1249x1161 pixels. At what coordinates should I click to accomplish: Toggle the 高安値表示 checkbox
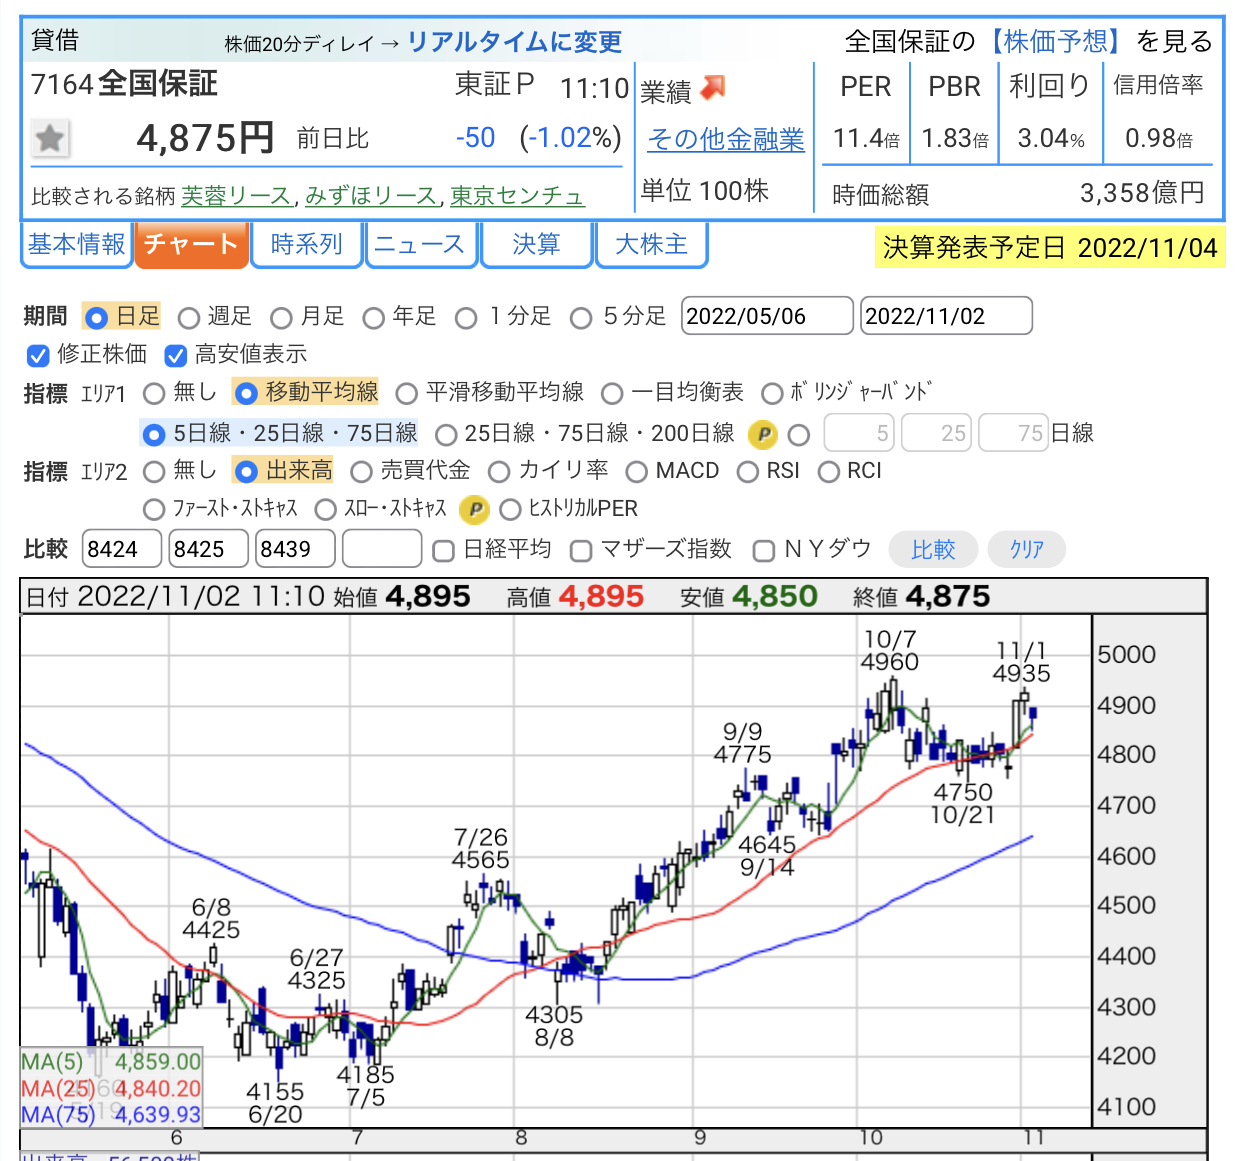[176, 356]
